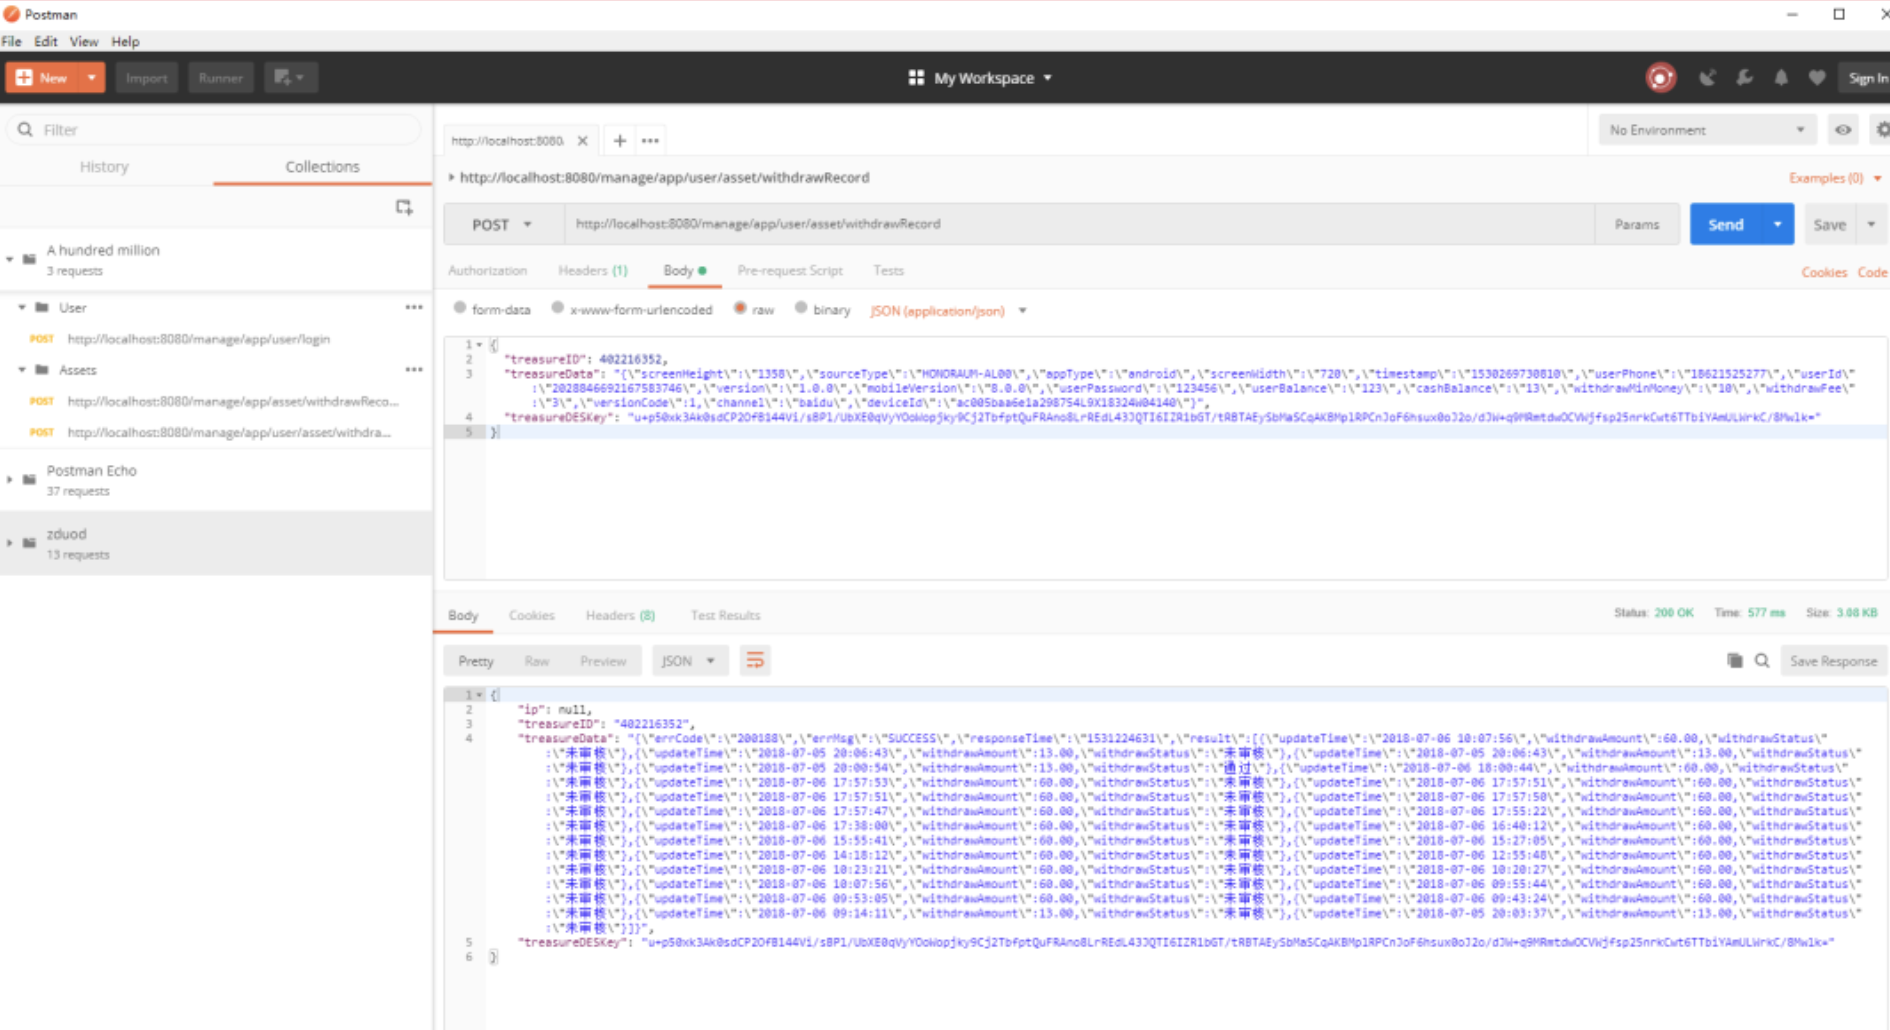Click the Send button

pos(1726,225)
